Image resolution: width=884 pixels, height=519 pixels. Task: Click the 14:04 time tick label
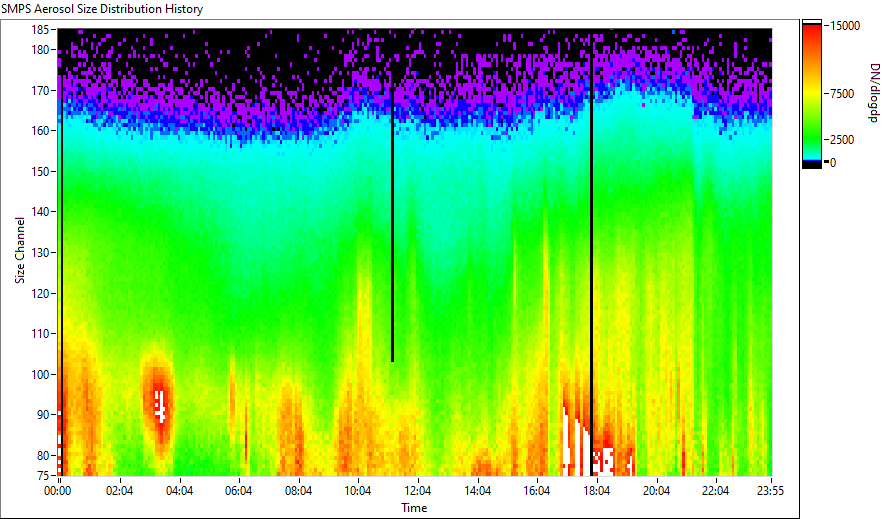477,491
